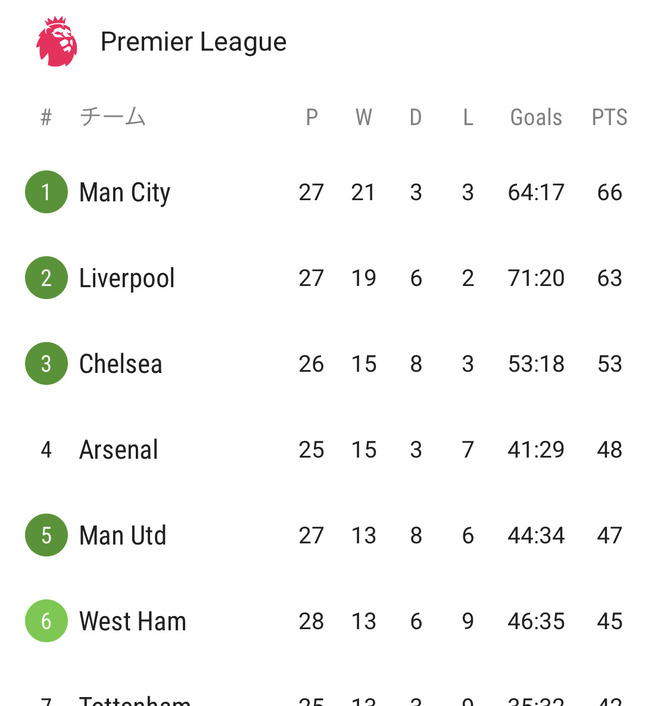Select the light green rank 6 badge

46,621
